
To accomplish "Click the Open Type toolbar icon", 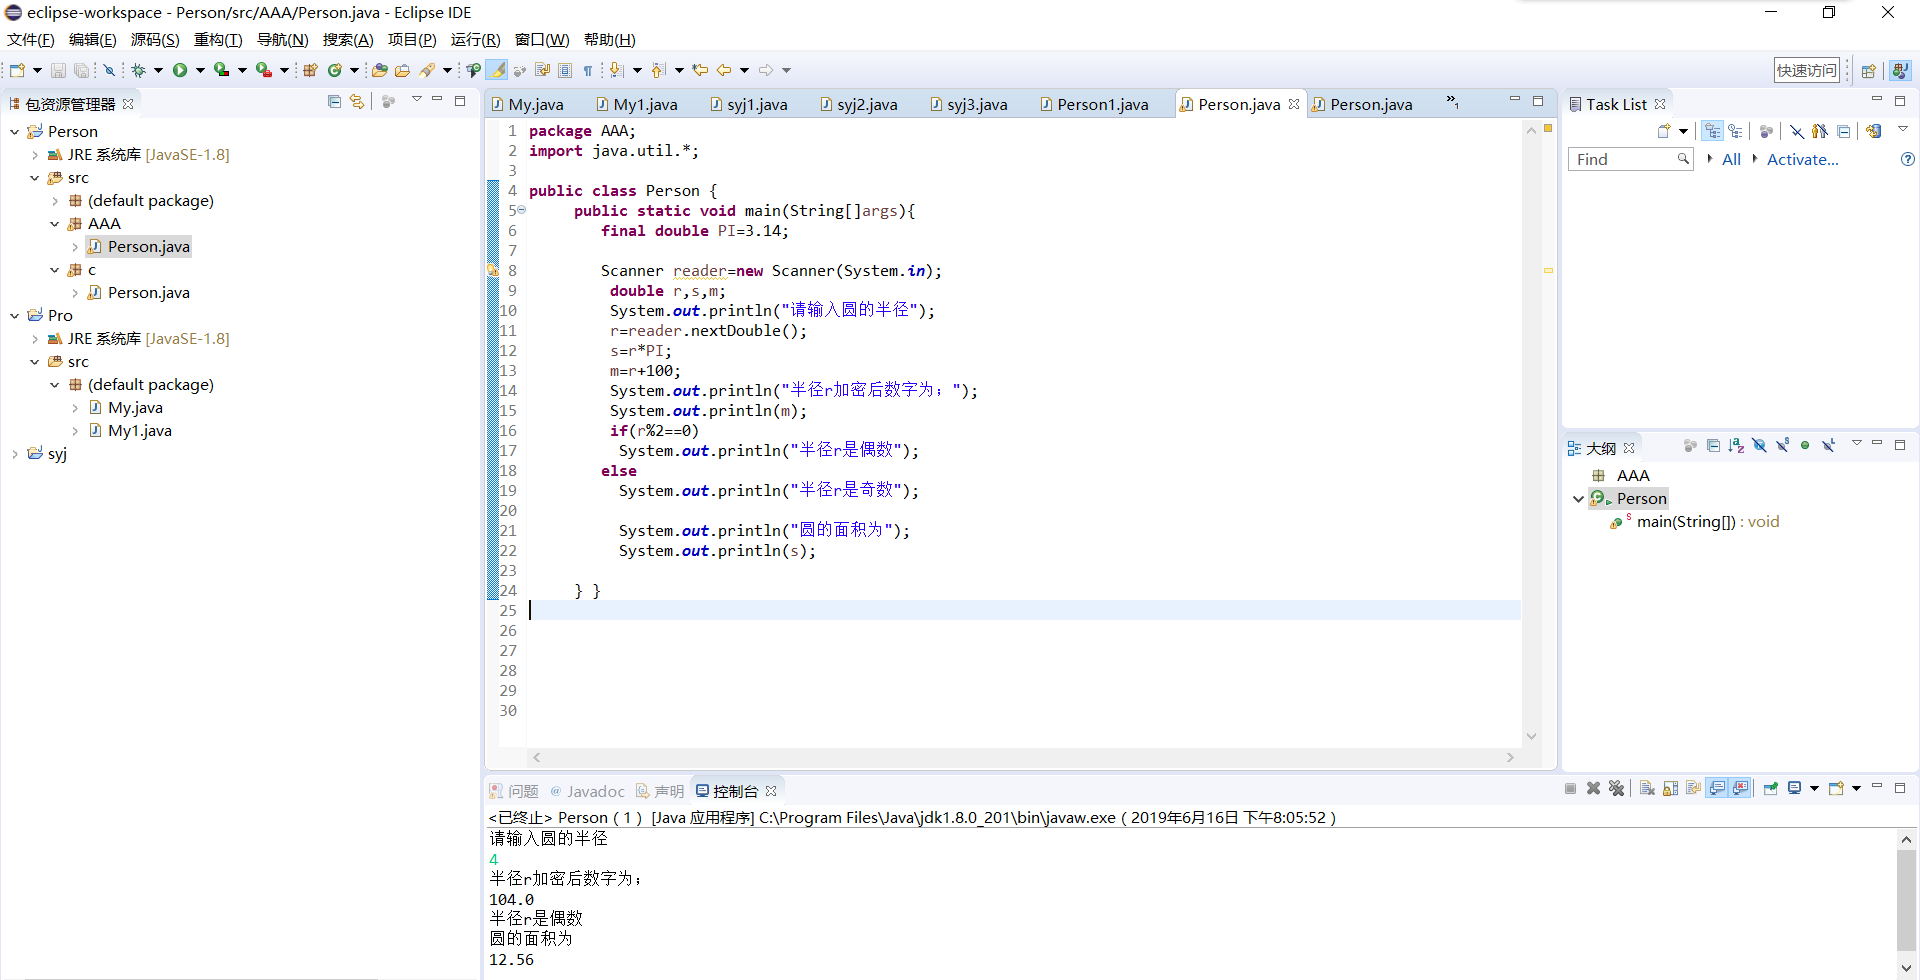I will point(379,70).
